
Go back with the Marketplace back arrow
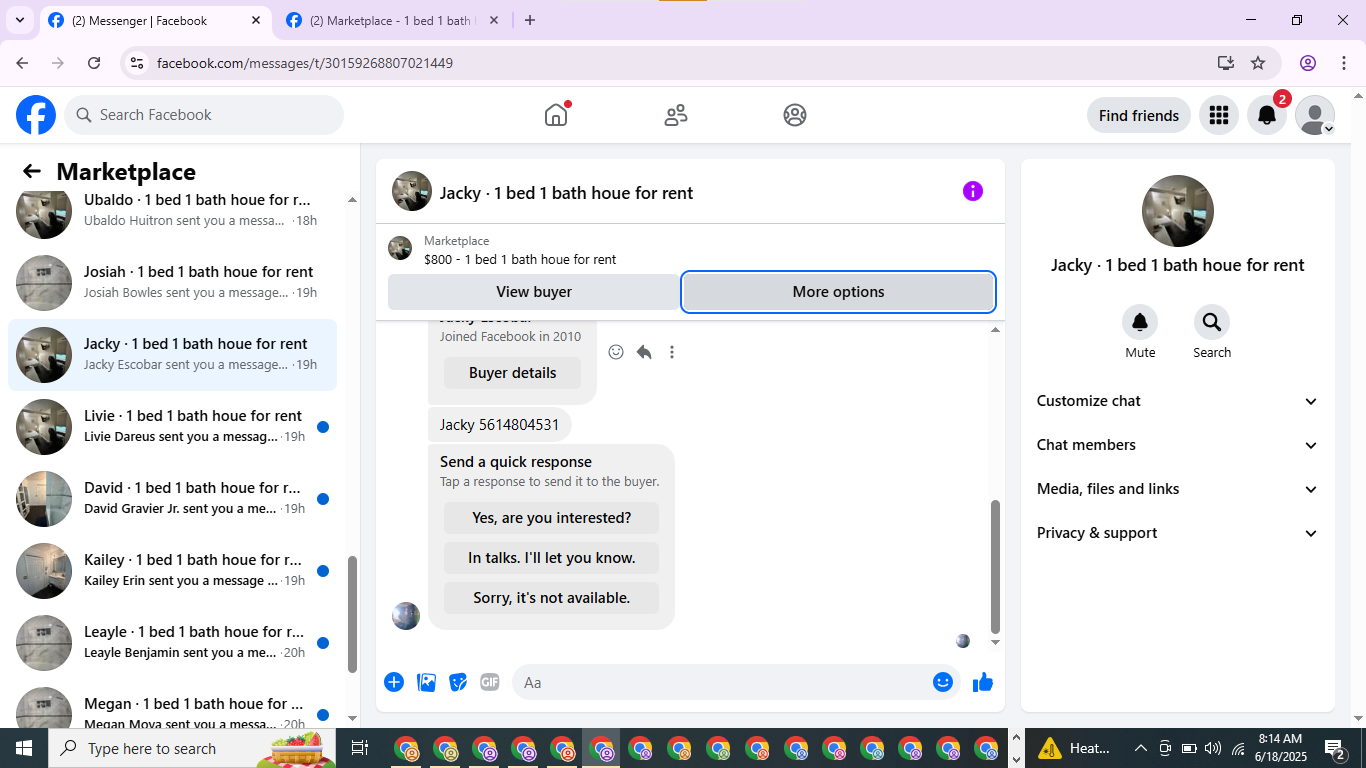pos(32,171)
